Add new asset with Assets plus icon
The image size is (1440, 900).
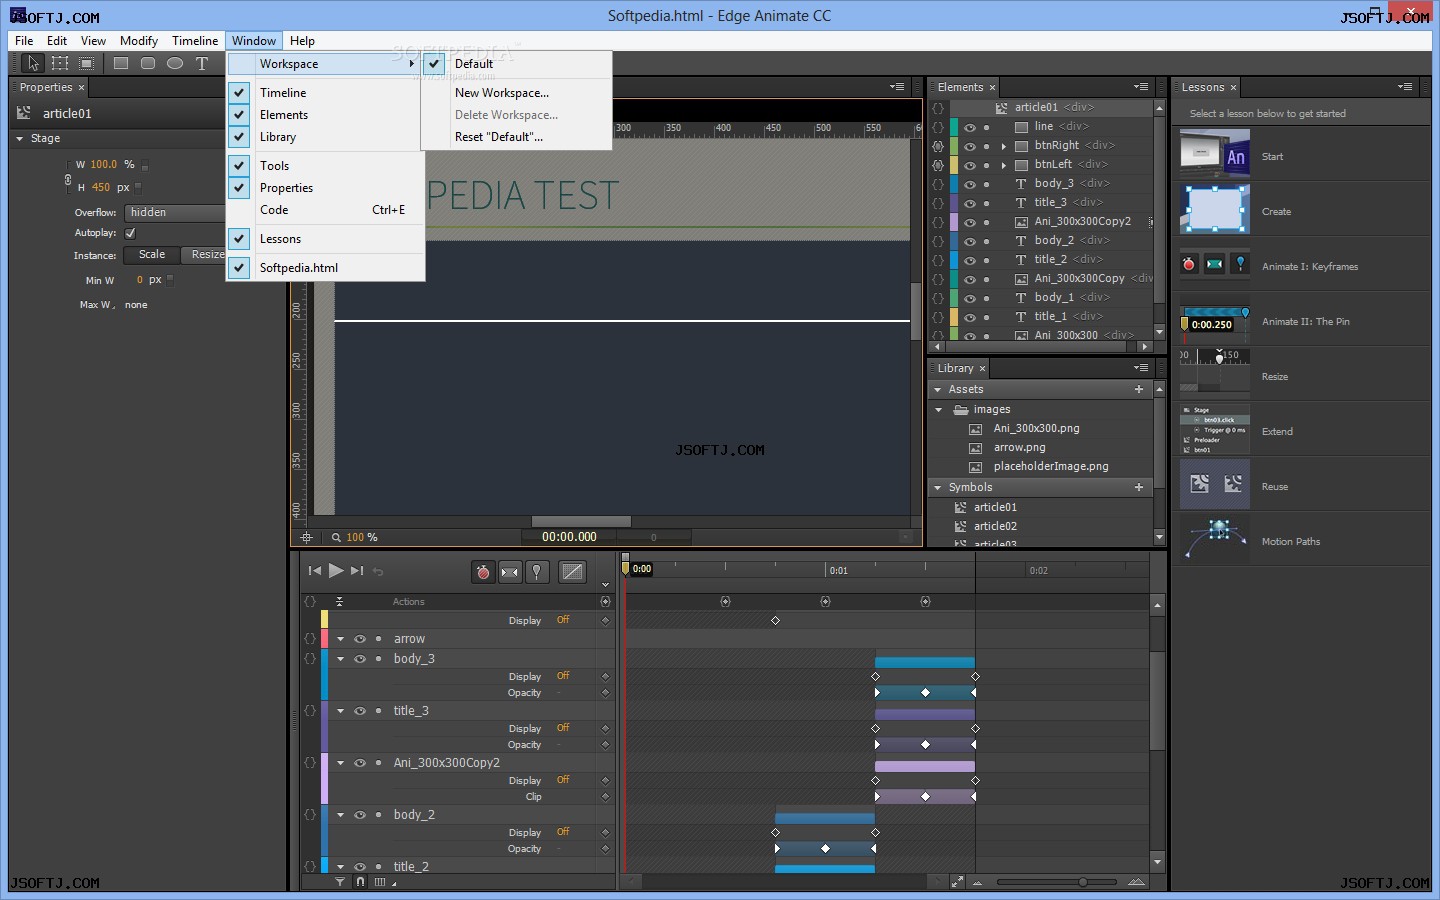[x=1139, y=389]
